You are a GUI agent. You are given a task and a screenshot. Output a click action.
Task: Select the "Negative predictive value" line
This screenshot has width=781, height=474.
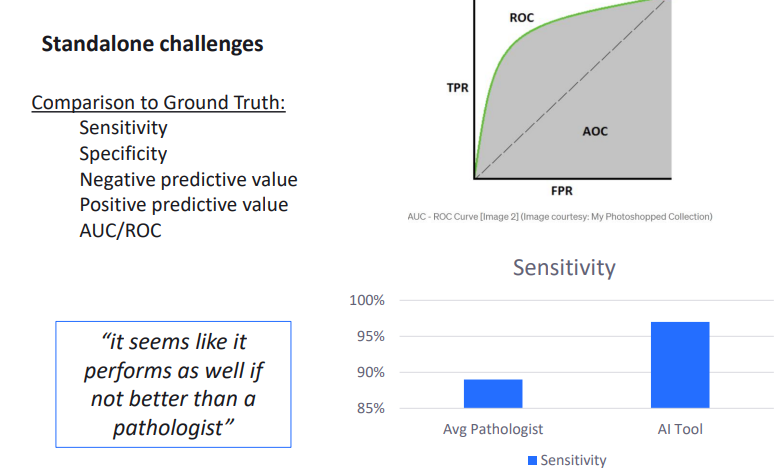[x=188, y=180]
